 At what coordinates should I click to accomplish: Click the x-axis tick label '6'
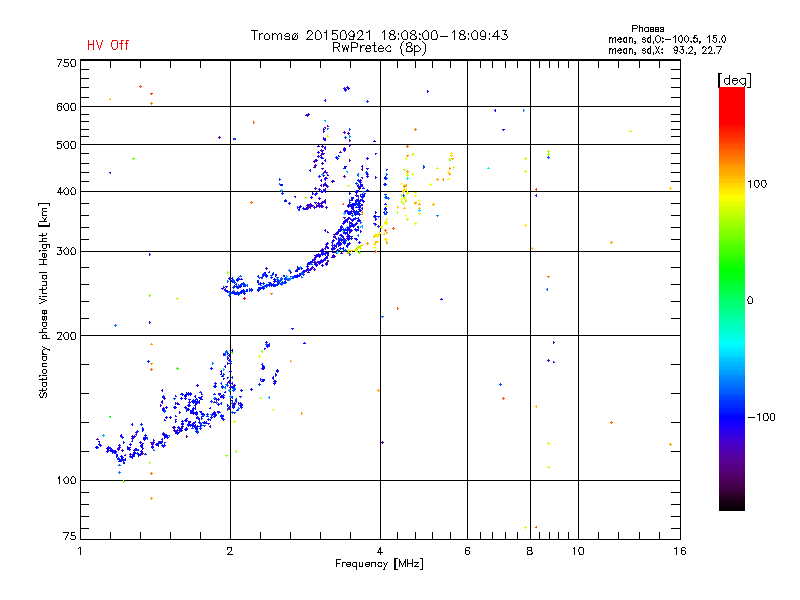[467, 551]
